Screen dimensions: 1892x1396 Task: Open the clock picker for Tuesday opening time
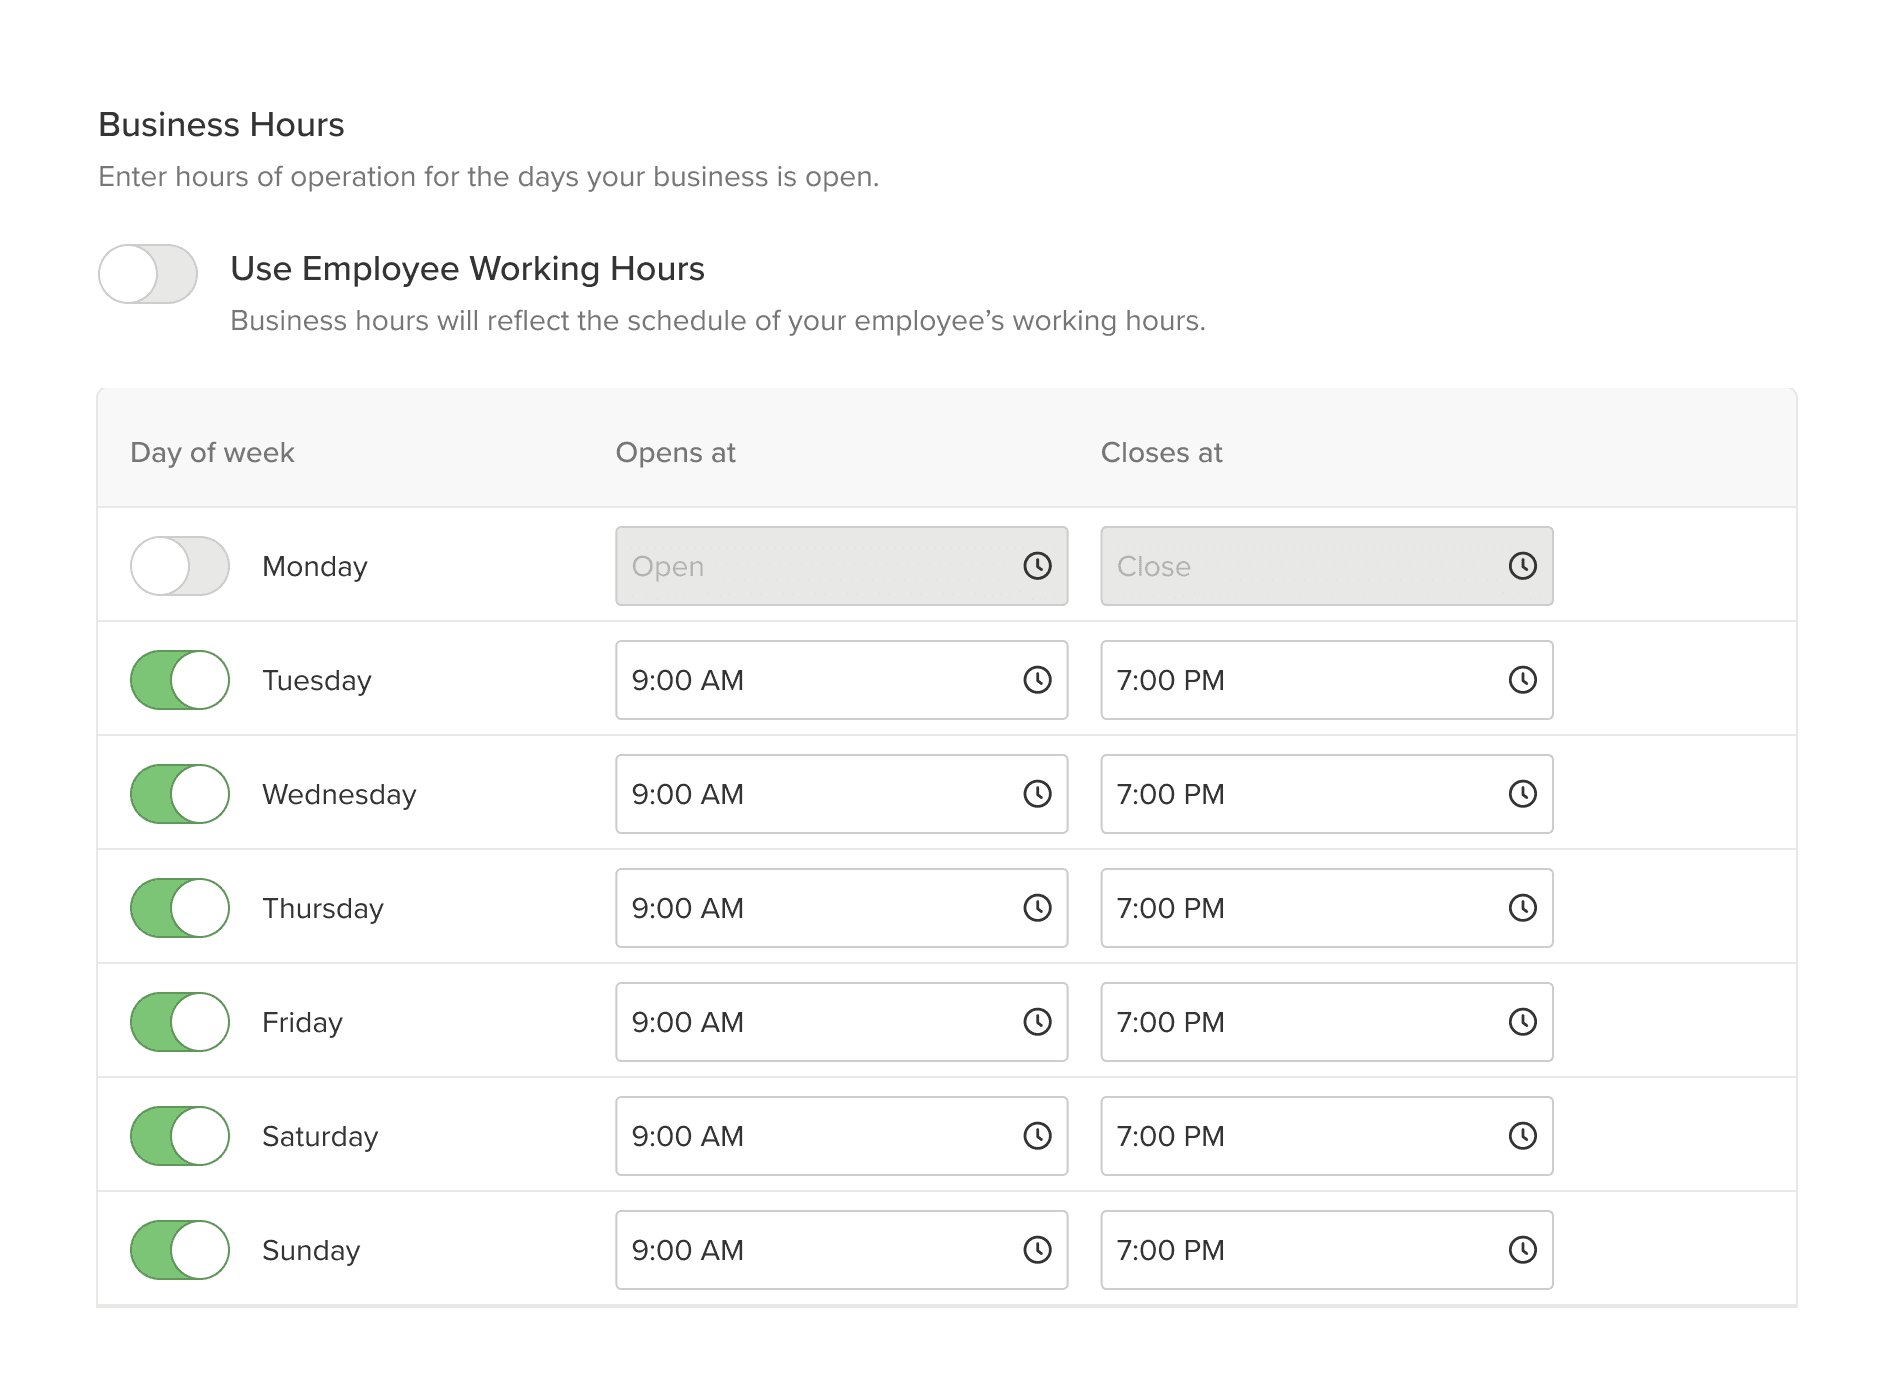1038,680
